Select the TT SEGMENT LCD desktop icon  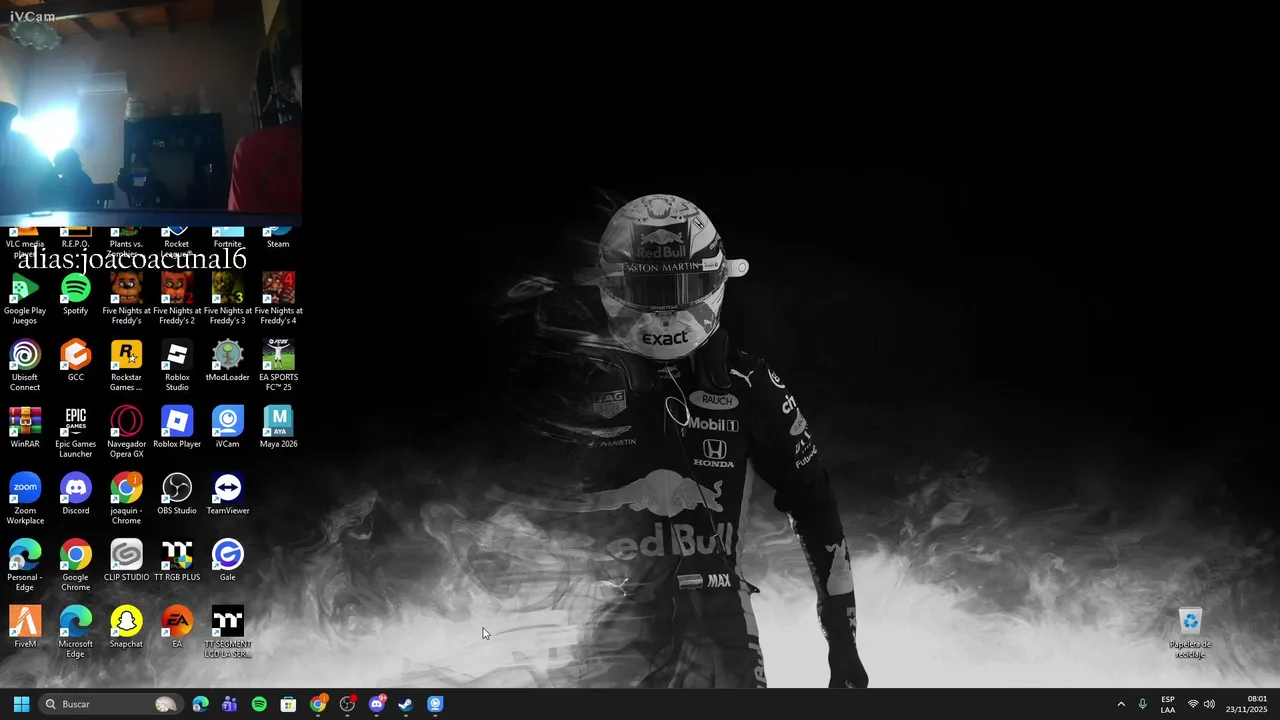[227, 633]
